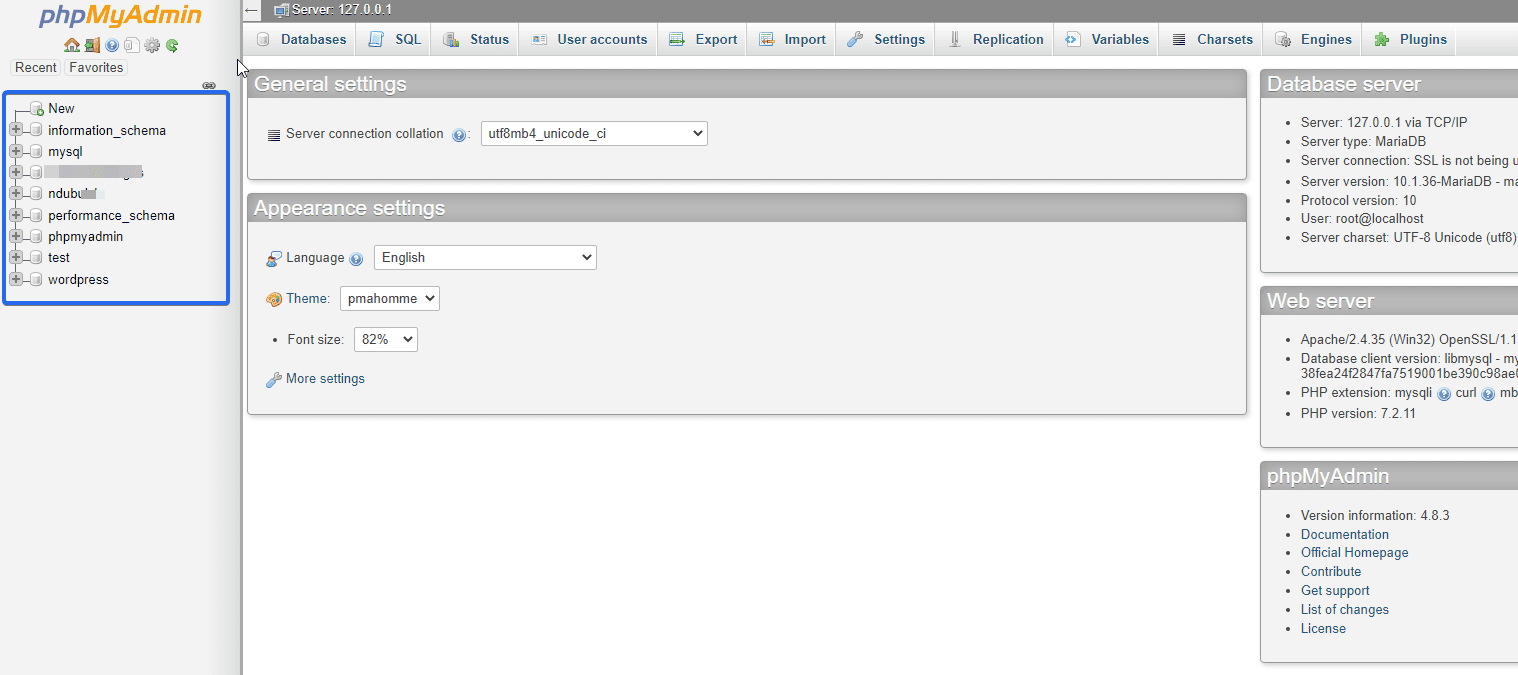Image resolution: width=1518 pixels, height=675 pixels.
Task: Click the chain link icon above database tree
Action: [209, 85]
